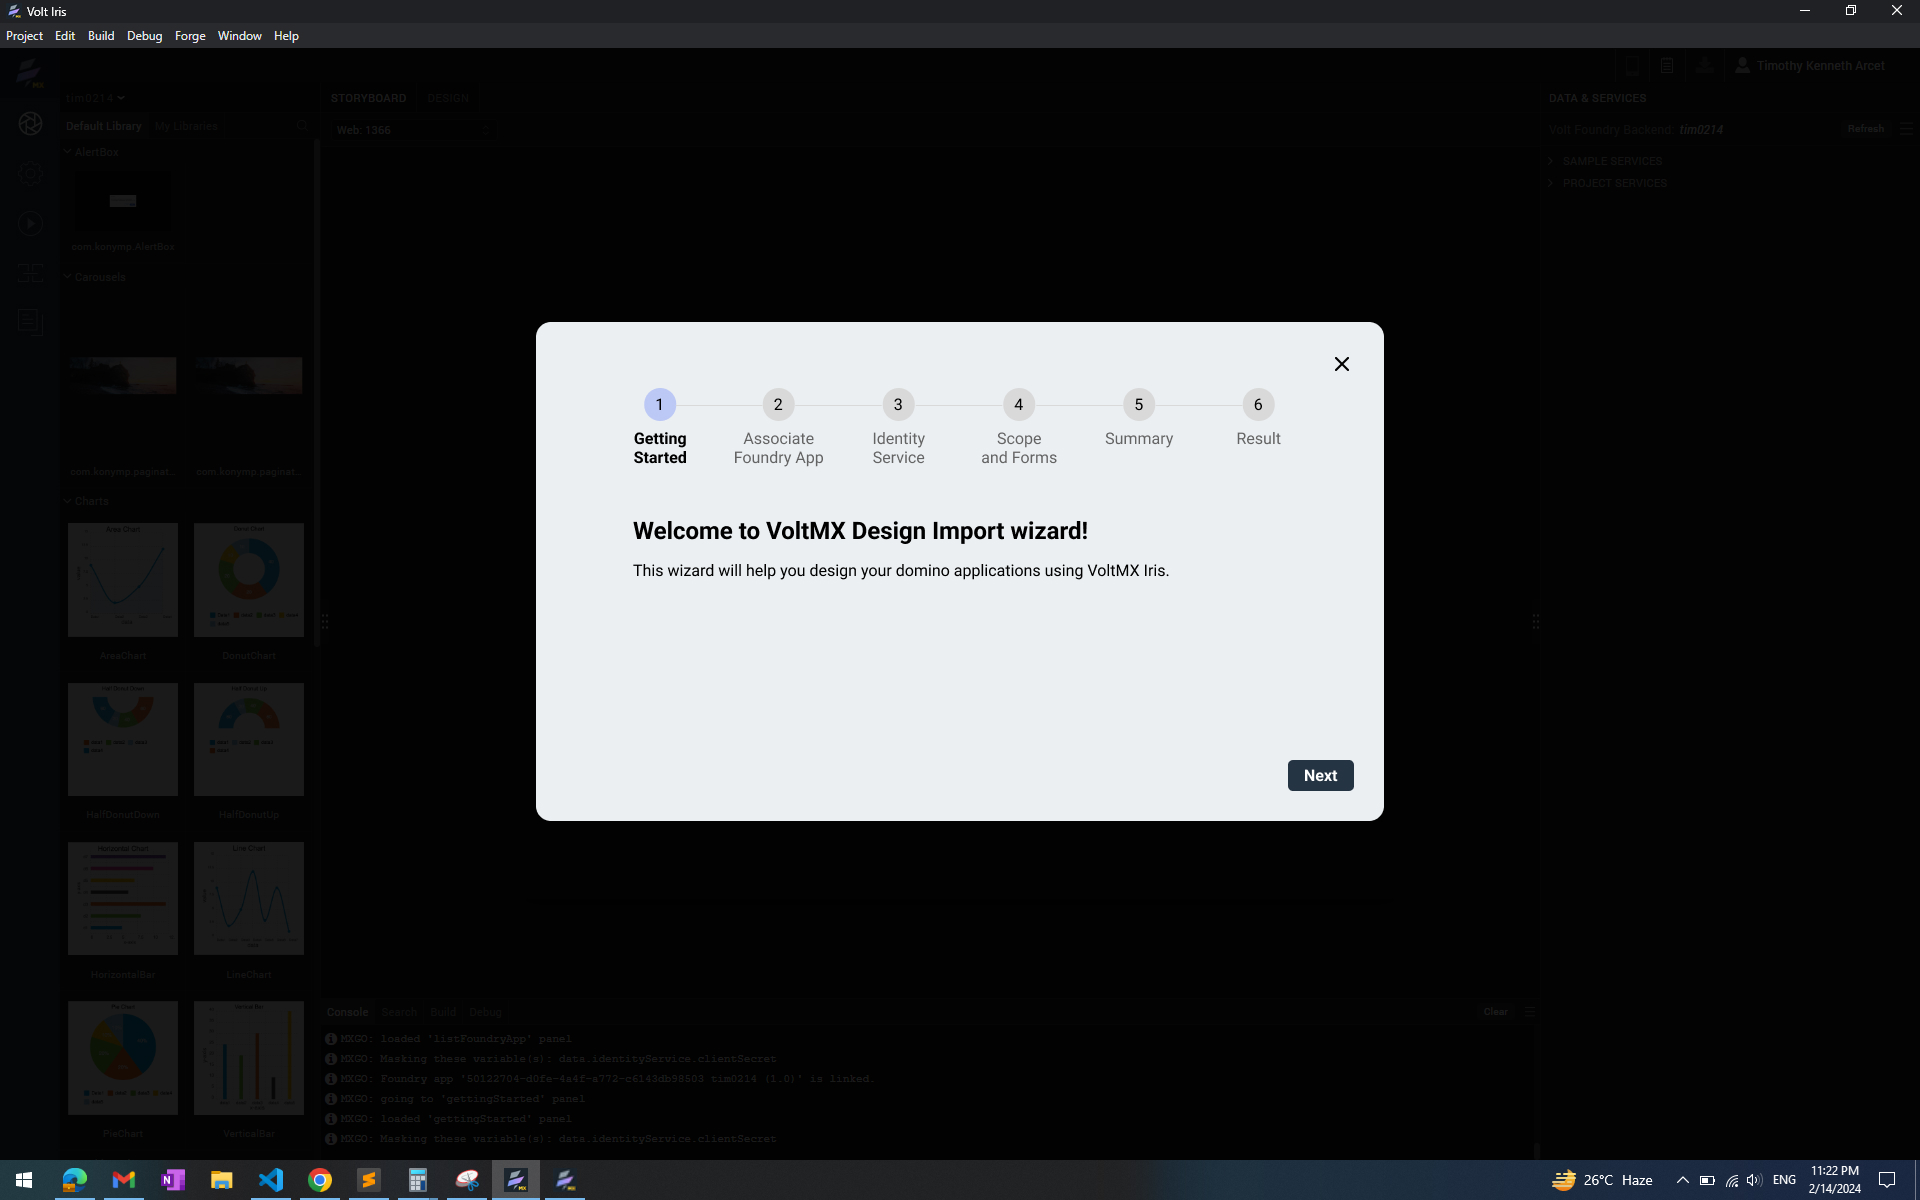Screen dimensions: 1920x1200
Task: Select step 3 Identity Service circle
Action: 898,404
